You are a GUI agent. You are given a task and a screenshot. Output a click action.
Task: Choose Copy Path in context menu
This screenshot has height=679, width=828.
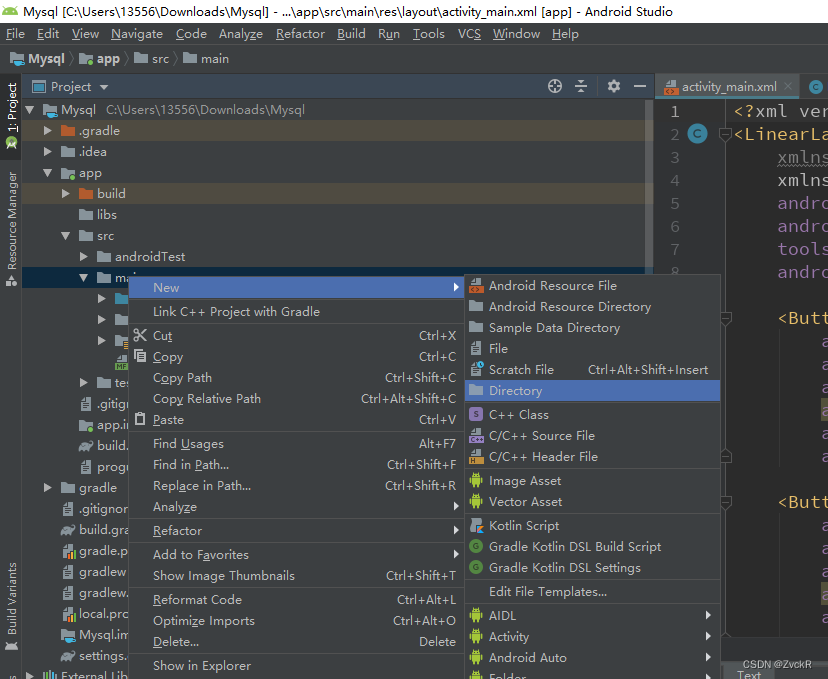296,378
